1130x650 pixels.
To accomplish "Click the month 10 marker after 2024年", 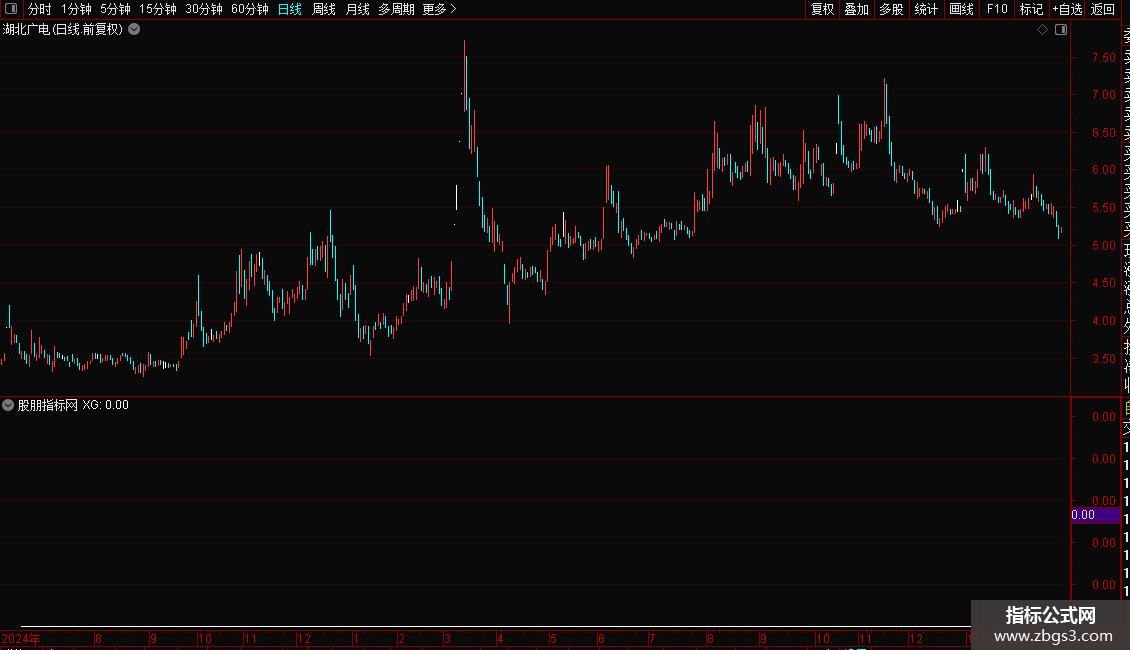I will coord(205,638).
